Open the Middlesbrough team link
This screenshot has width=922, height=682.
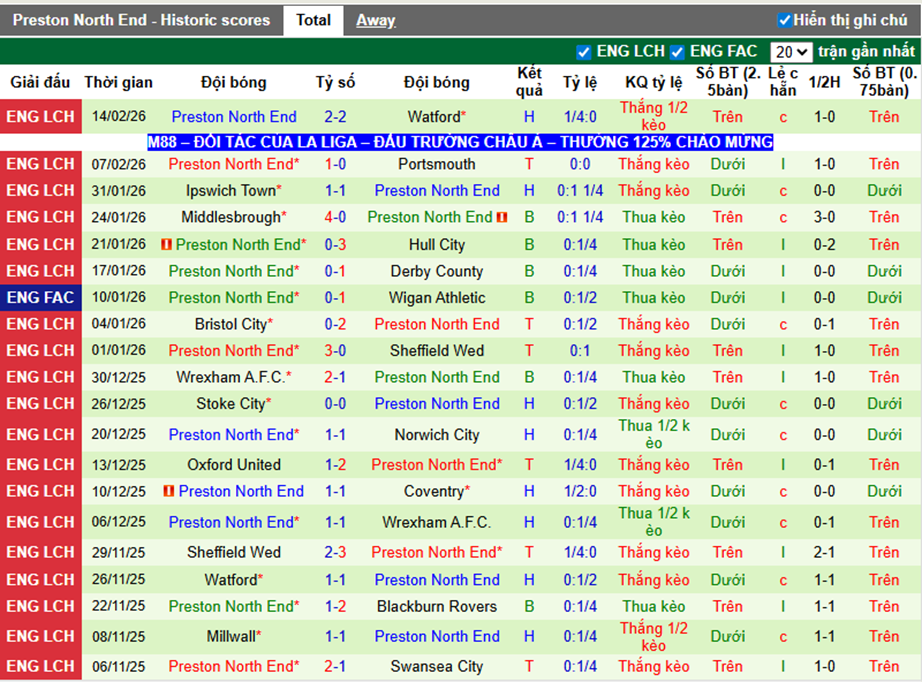click(x=233, y=218)
